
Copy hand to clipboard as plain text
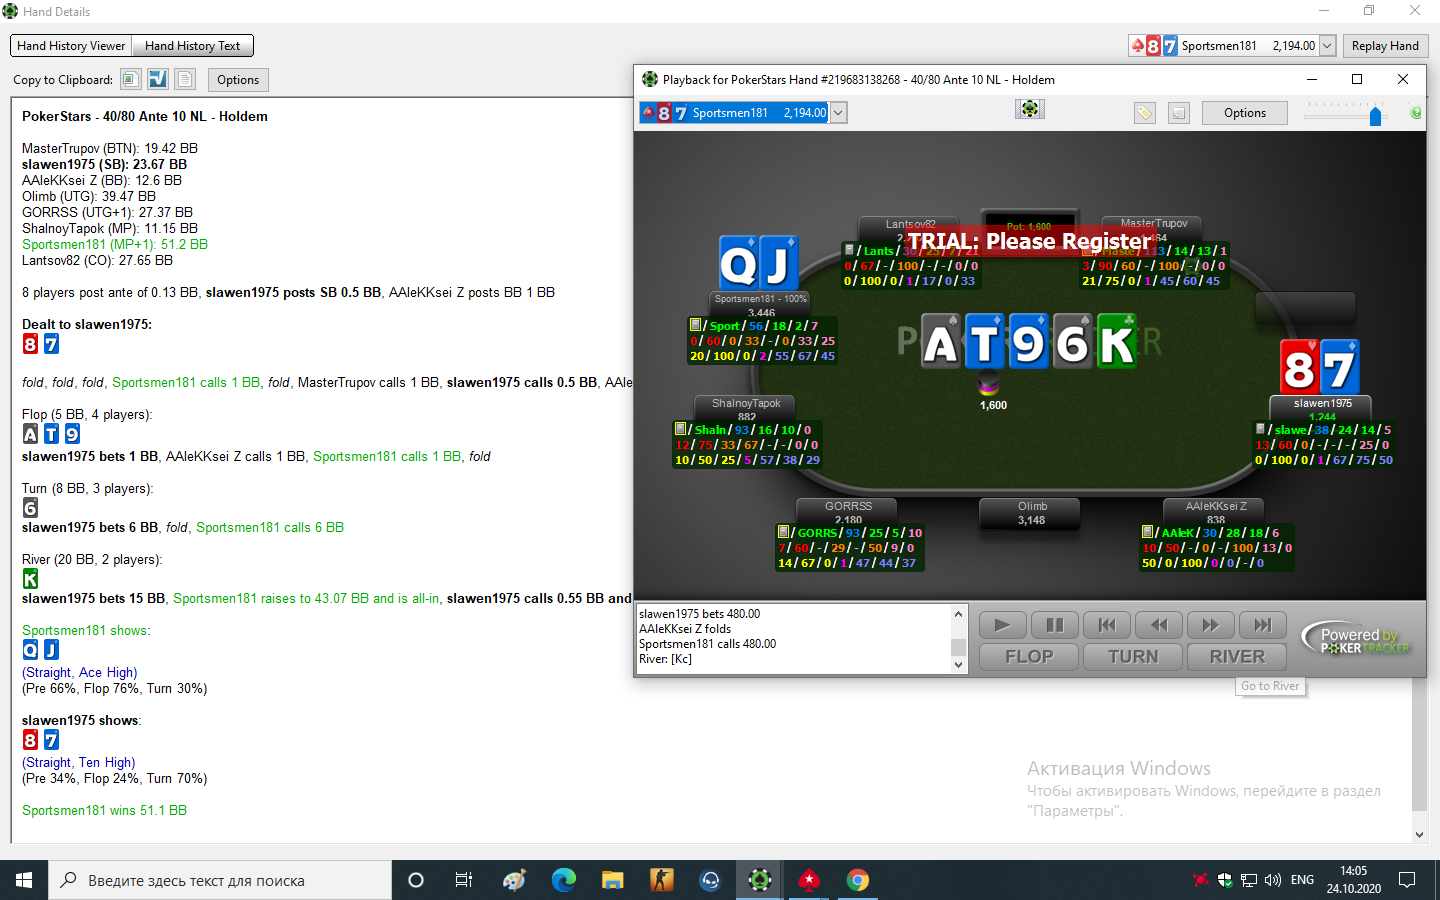pos(185,79)
